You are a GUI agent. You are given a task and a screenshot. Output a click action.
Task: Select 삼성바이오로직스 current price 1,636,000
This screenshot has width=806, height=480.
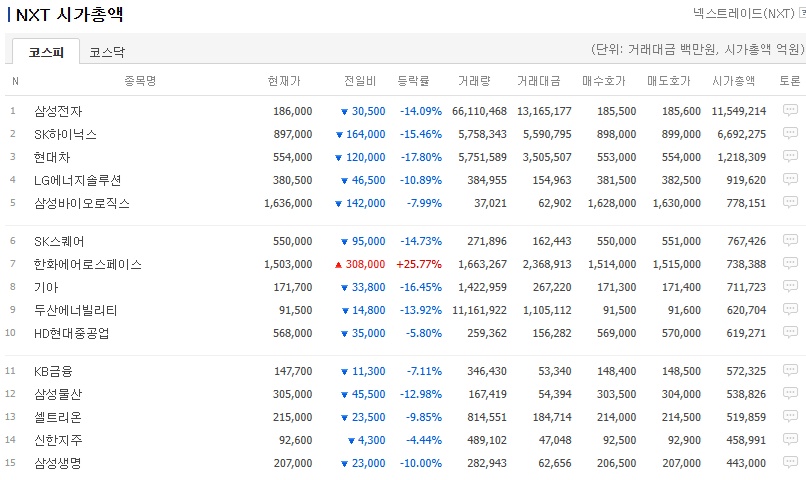pyautogui.click(x=288, y=203)
